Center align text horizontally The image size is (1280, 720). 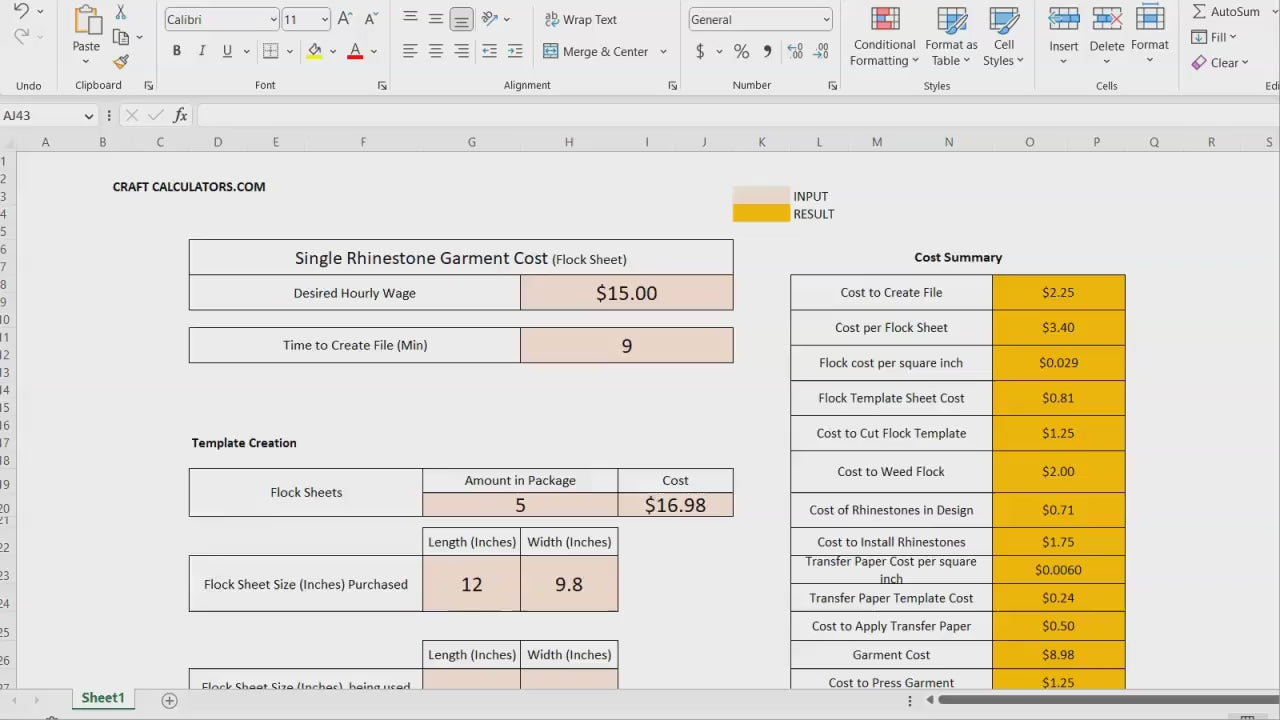click(x=436, y=51)
